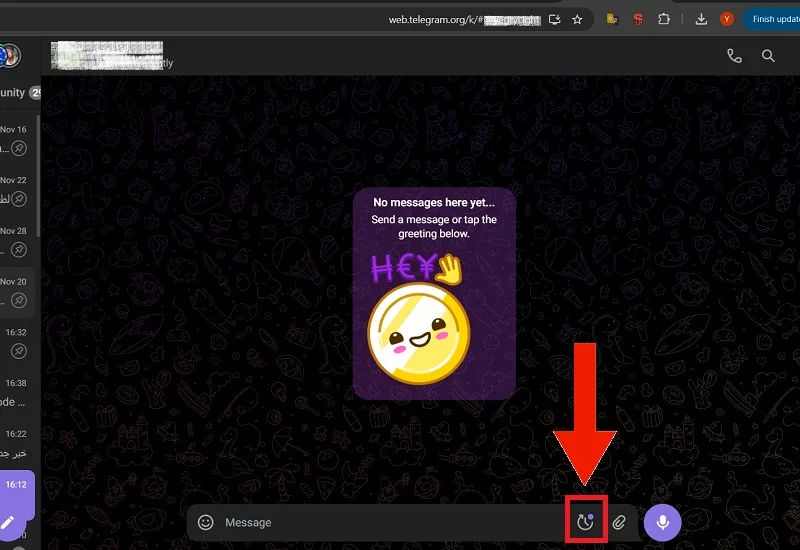Search this chat using the magnifier icon
Image resolution: width=800 pixels, height=550 pixels.
tap(768, 56)
